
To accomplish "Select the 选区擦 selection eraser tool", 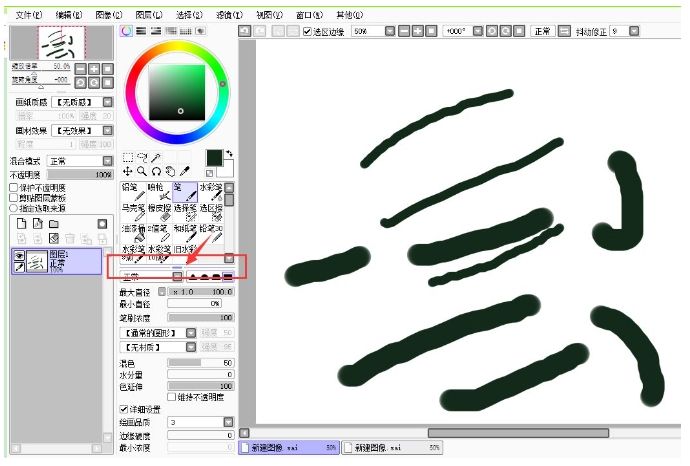I will point(211,213).
